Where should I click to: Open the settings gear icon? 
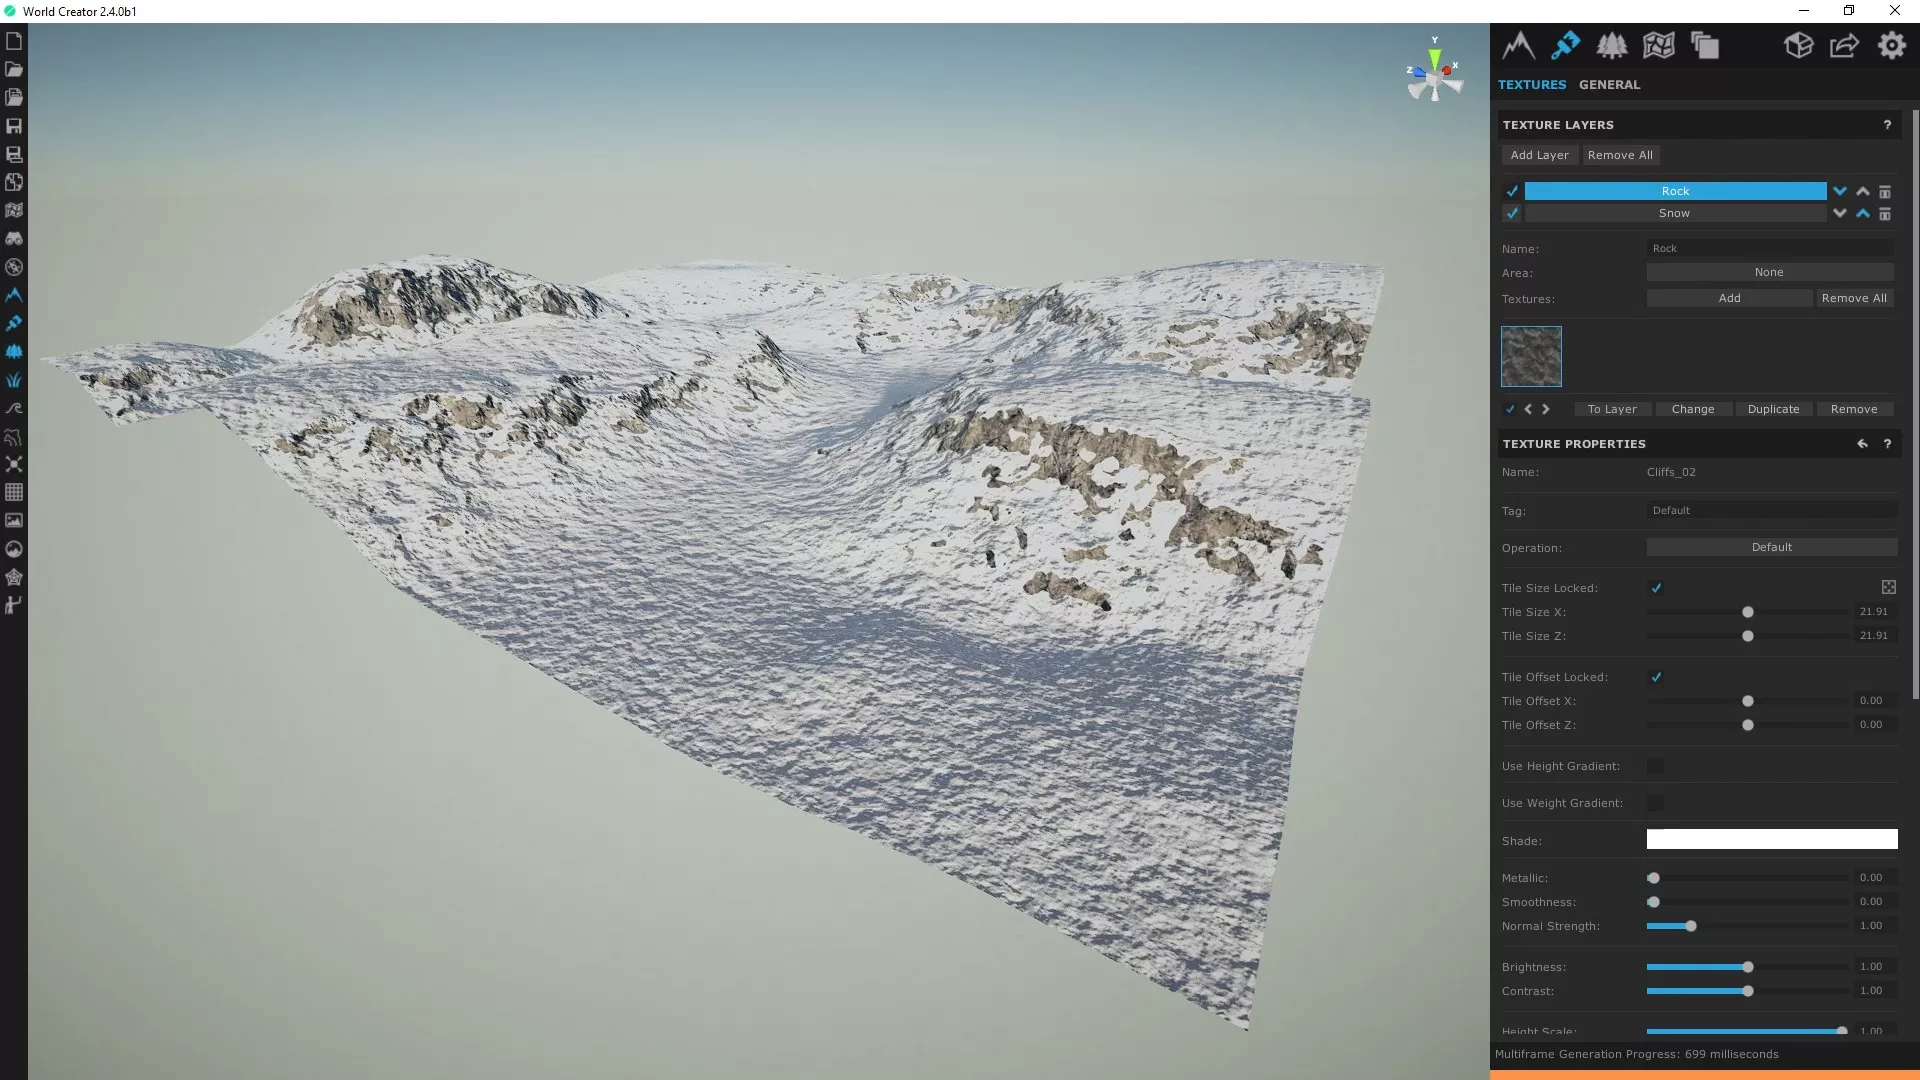tap(1891, 45)
